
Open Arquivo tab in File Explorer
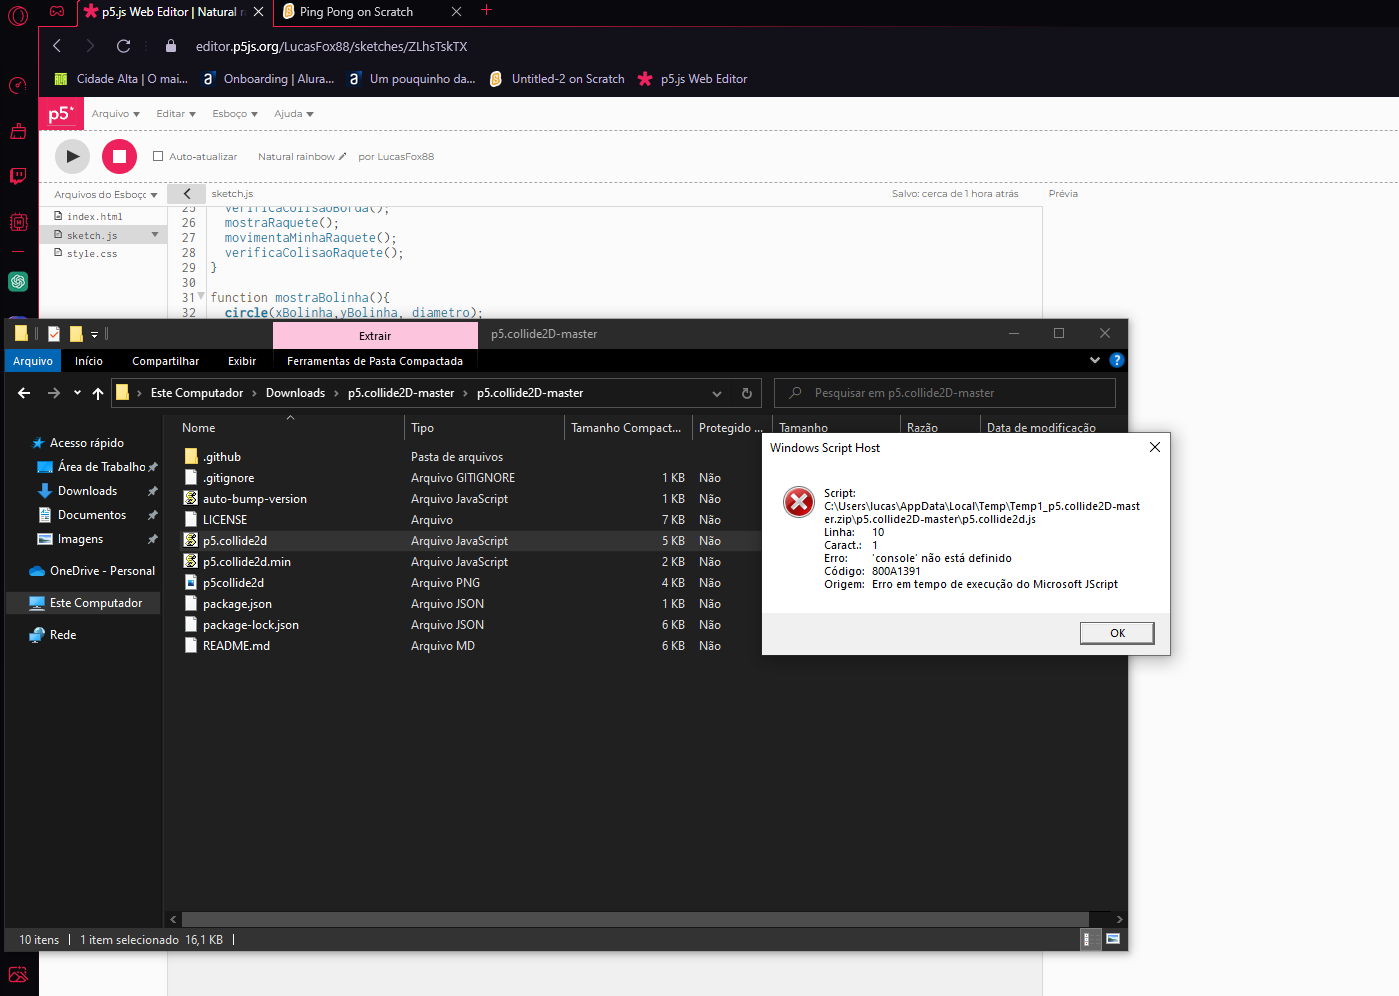tap(33, 361)
